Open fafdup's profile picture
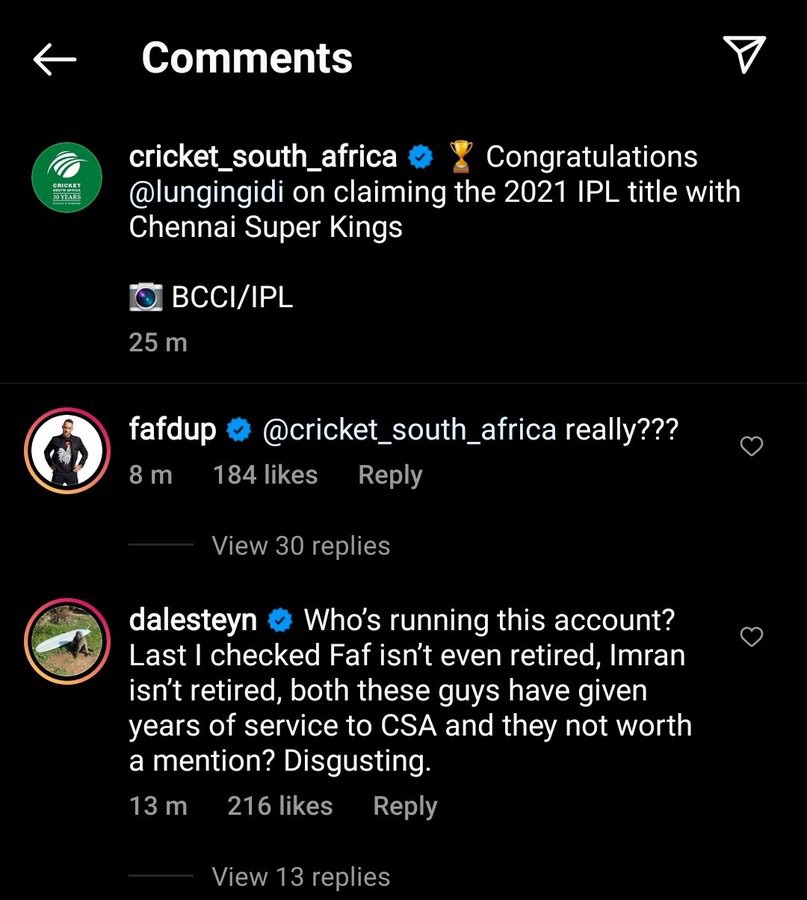 [x=68, y=451]
